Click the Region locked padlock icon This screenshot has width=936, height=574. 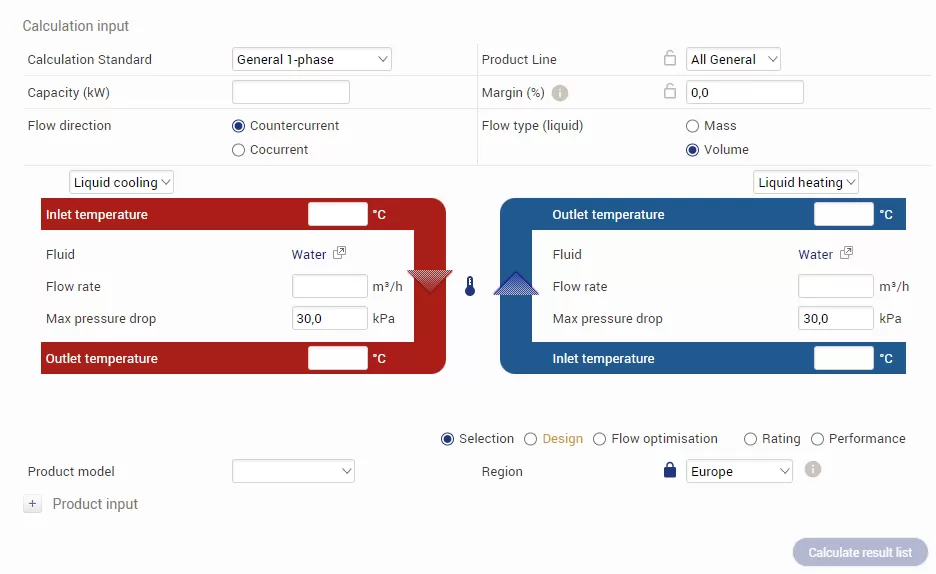(x=670, y=471)
